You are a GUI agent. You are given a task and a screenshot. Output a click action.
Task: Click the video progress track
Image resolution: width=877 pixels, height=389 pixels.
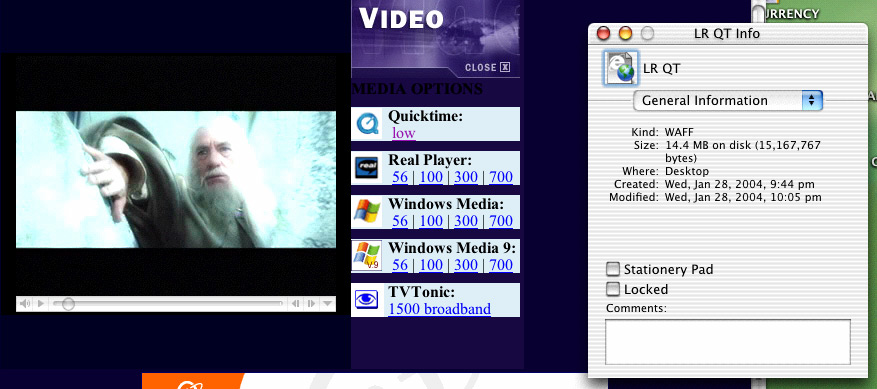click(x=168, y=304)
